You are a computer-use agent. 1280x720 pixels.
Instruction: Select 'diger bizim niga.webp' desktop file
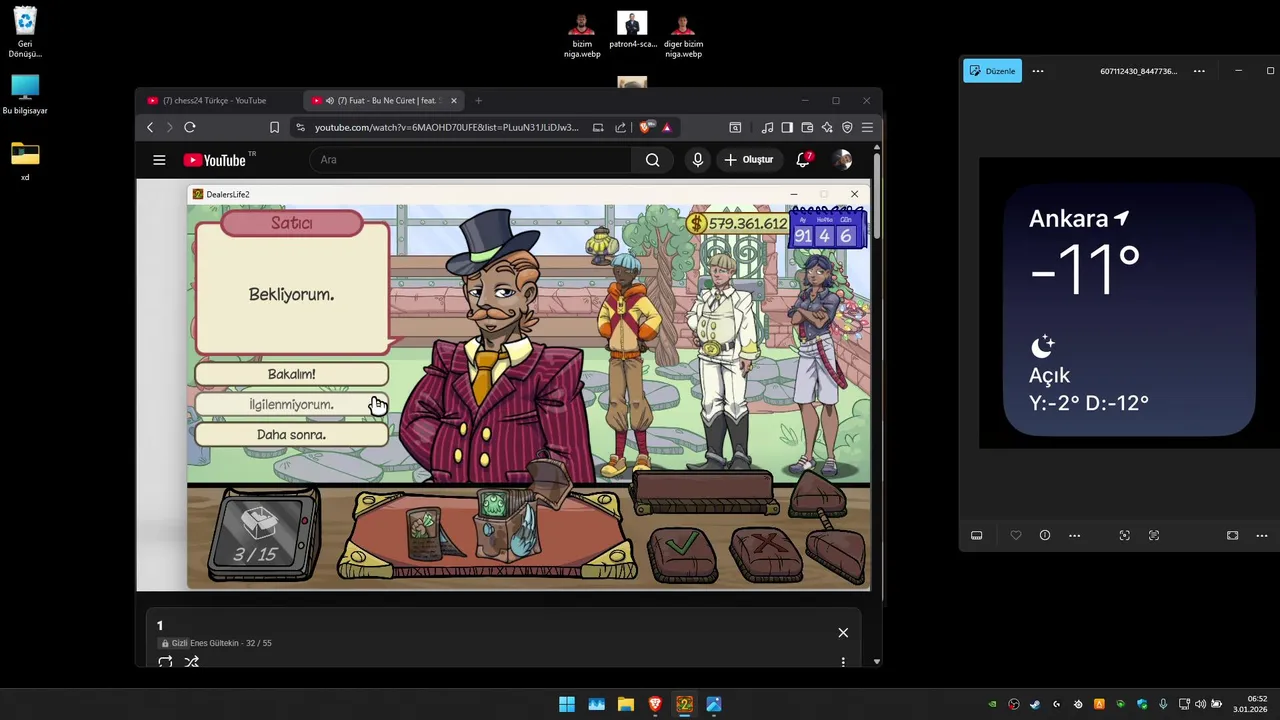683,34
